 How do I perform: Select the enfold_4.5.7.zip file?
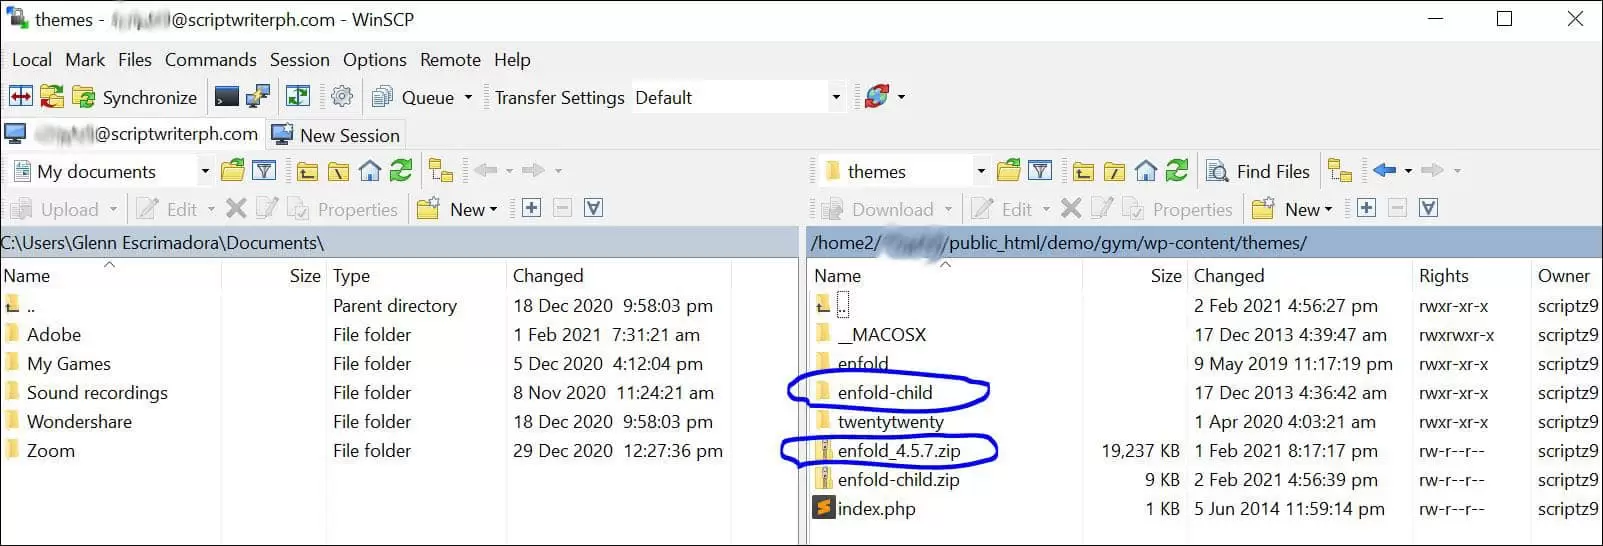pos(898,451)
